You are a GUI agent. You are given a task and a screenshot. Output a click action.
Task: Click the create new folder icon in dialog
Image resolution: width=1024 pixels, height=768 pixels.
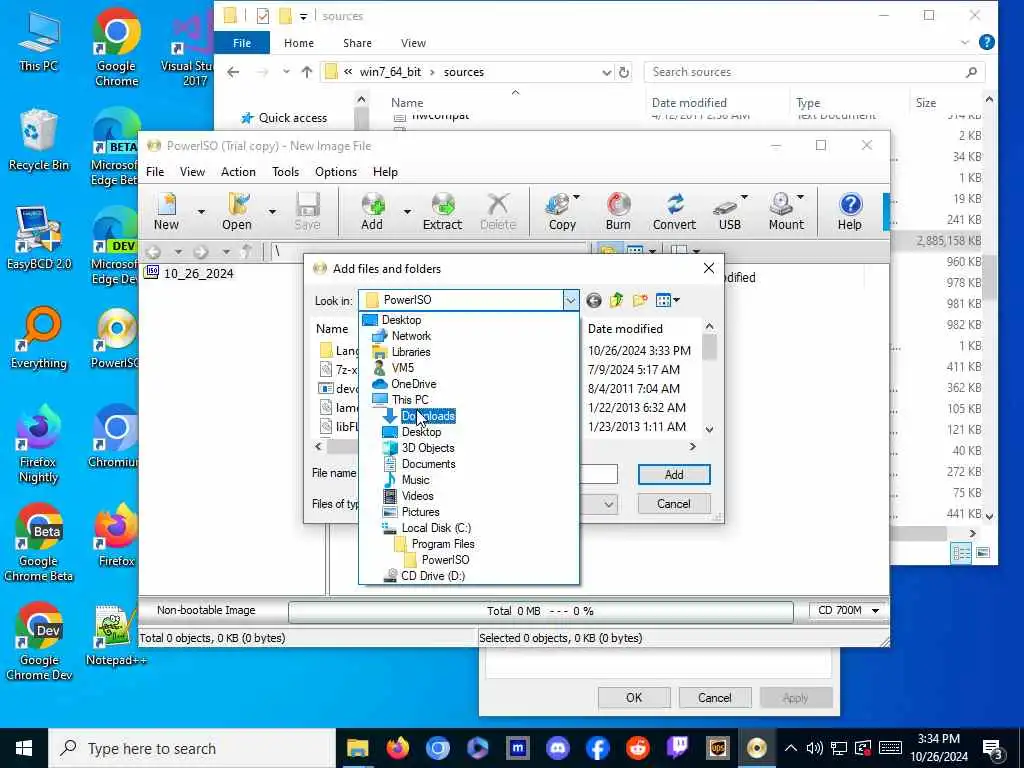(x=640, y=300)
